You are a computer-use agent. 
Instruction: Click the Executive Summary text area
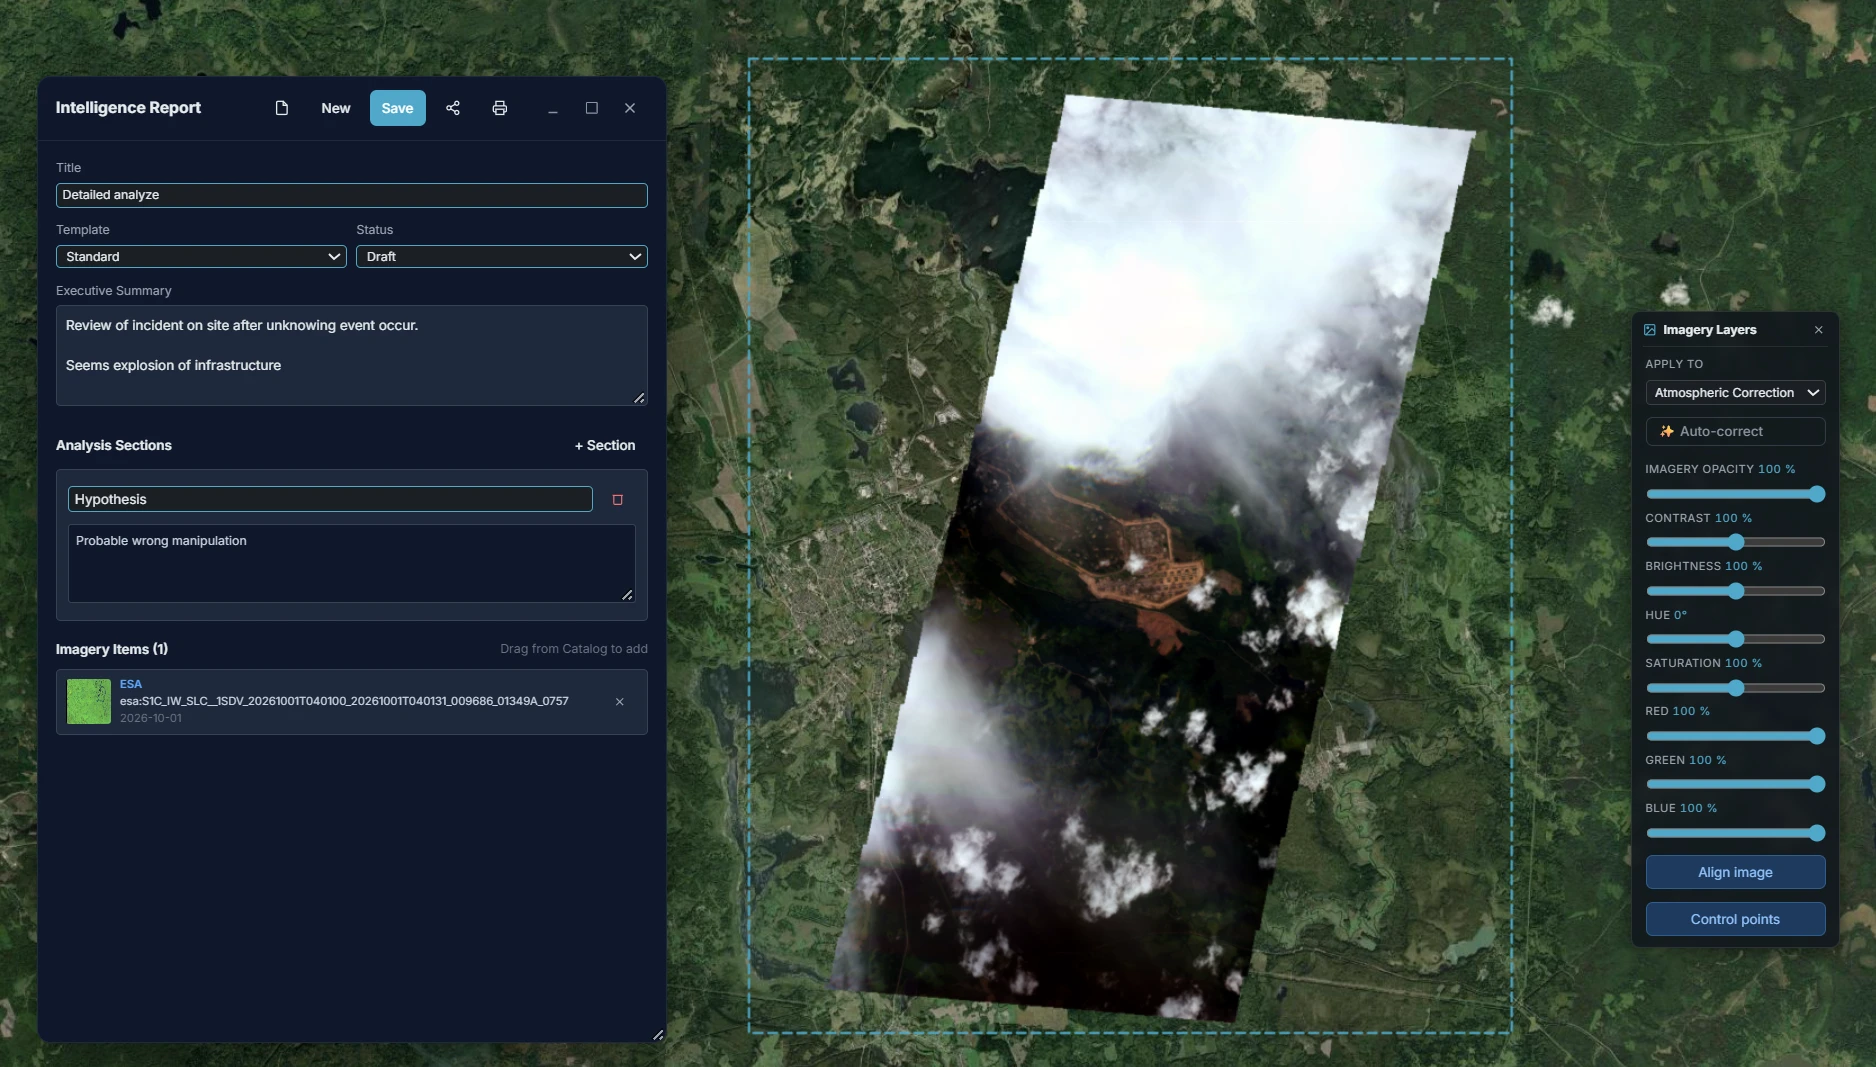click(352, 355)
